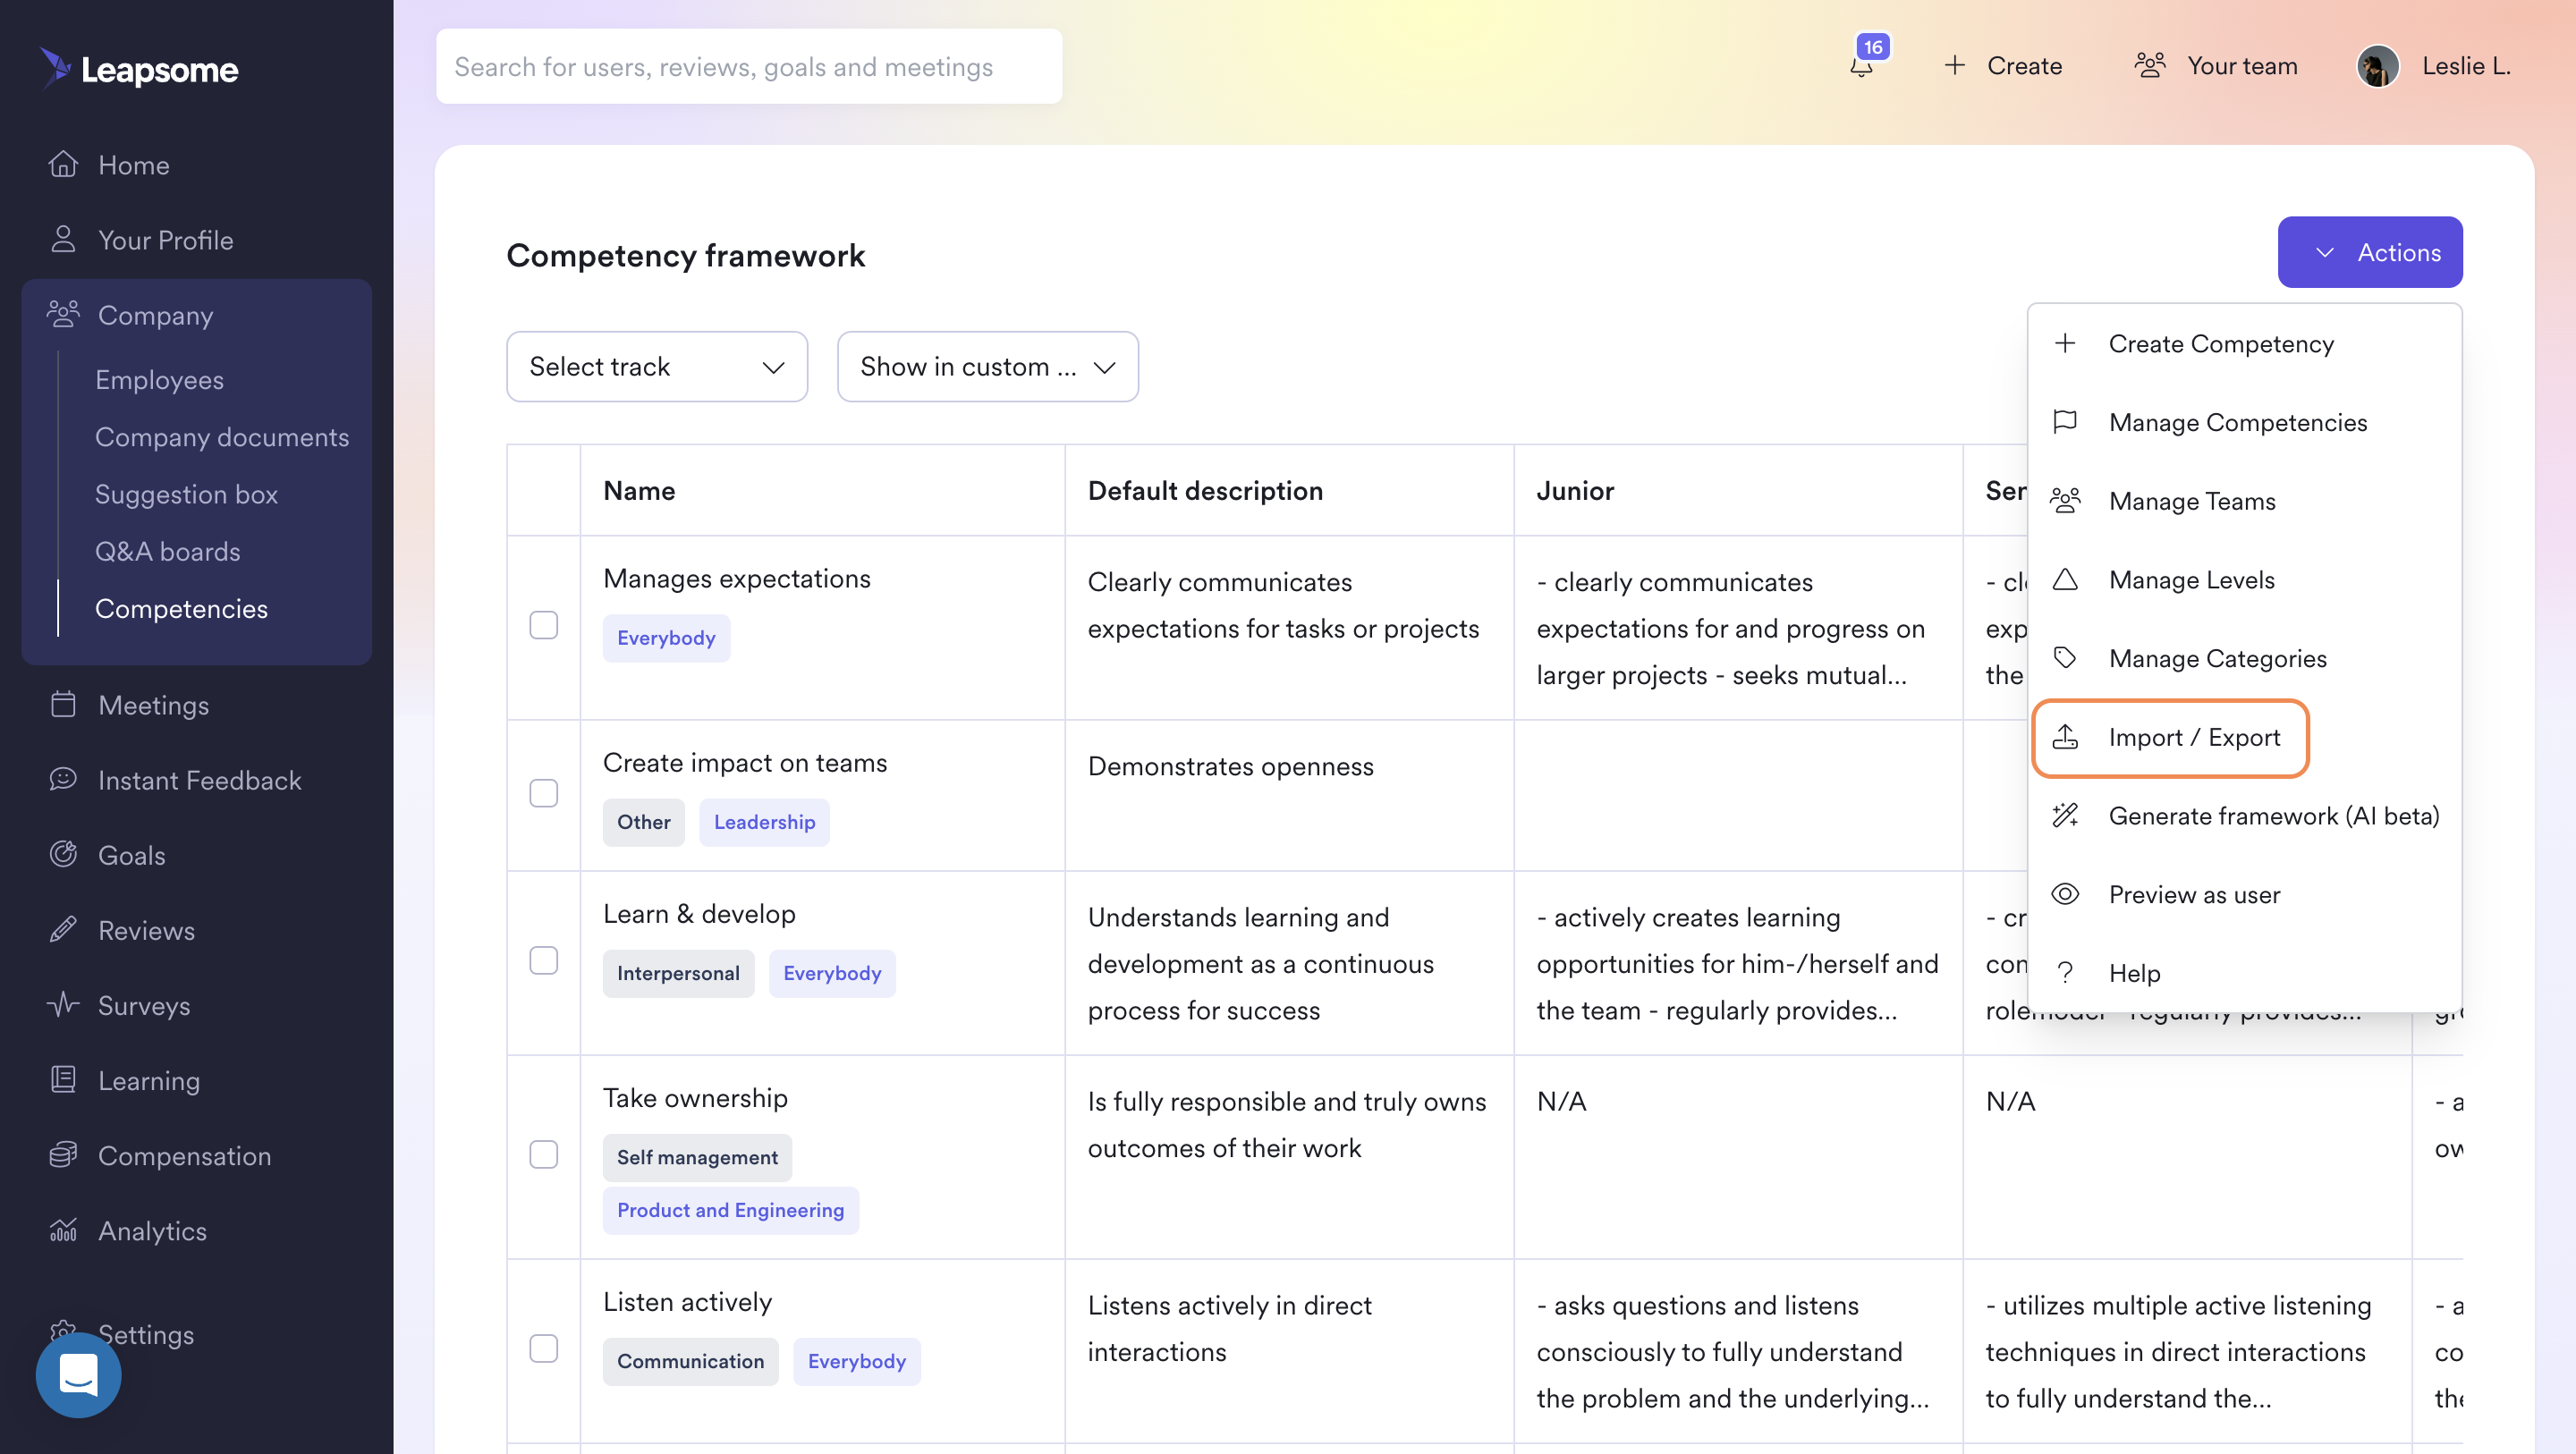2576x1454 pixels.
Task: Check the Create impact on teams checkbox
Action: (544, 793)
